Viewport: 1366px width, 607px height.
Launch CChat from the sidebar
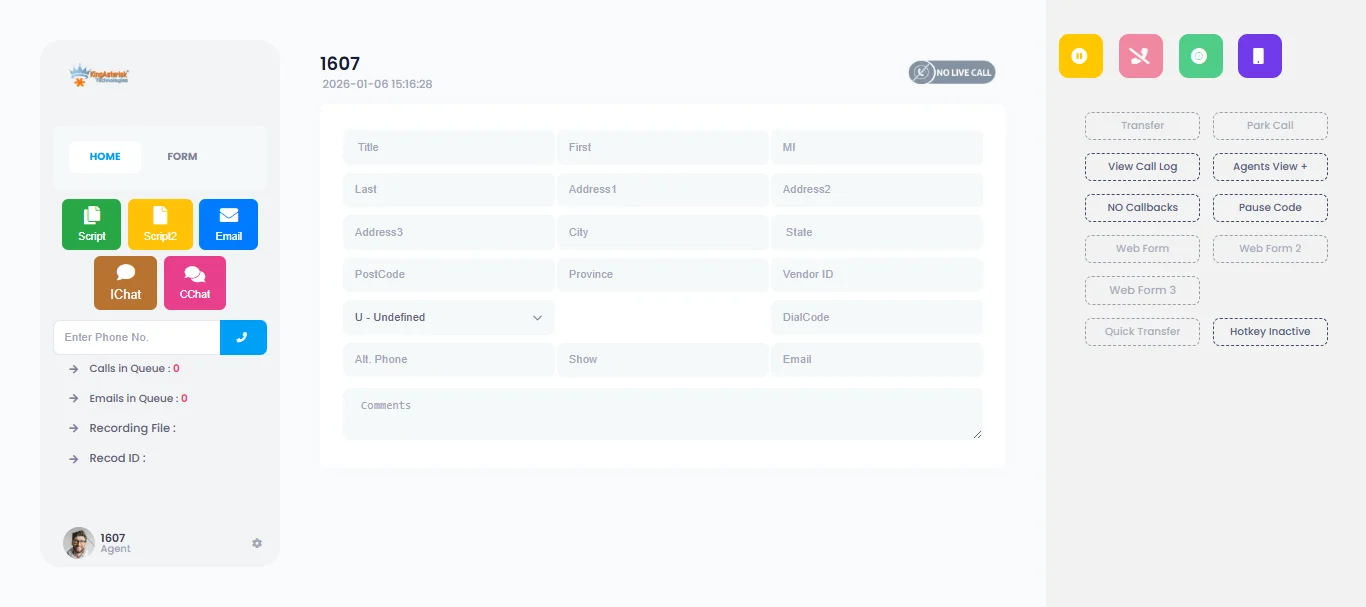pyautogui.click(x=194, y=283)
